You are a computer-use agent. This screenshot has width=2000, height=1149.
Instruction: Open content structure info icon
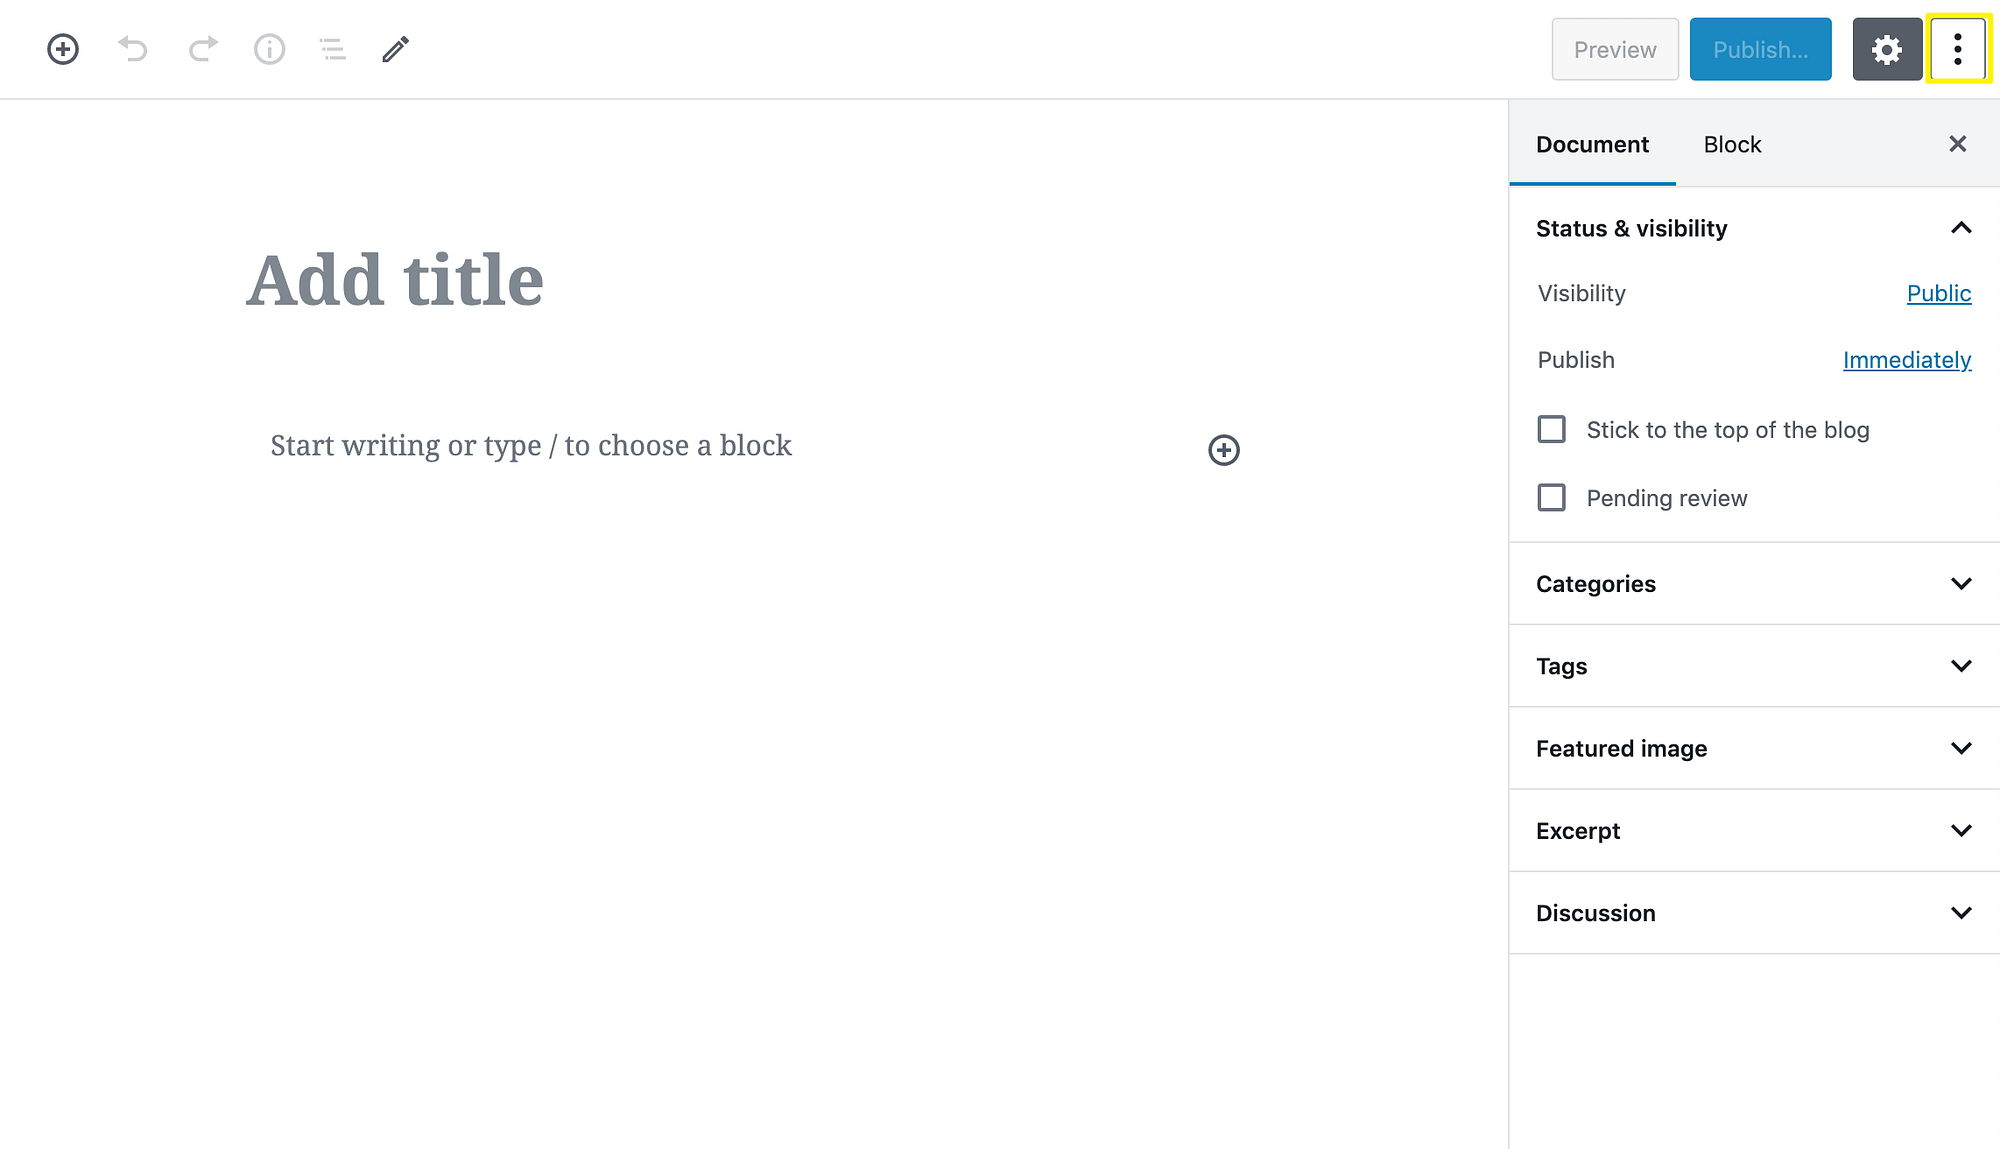point(268,49)
